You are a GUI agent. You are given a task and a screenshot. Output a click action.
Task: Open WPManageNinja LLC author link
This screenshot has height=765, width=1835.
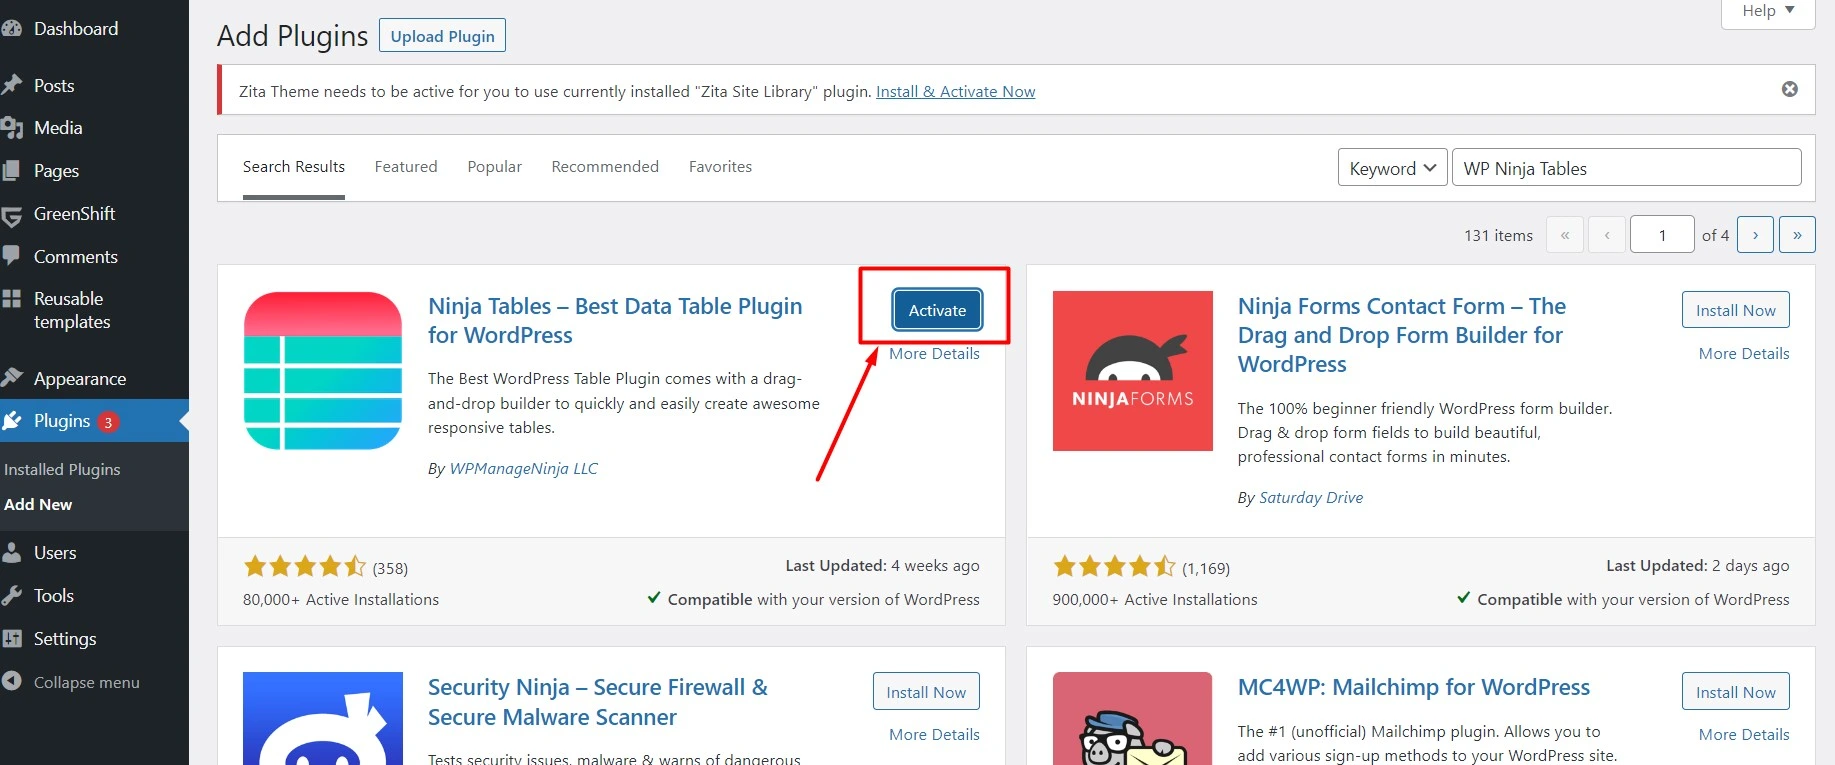coord(523,468)
